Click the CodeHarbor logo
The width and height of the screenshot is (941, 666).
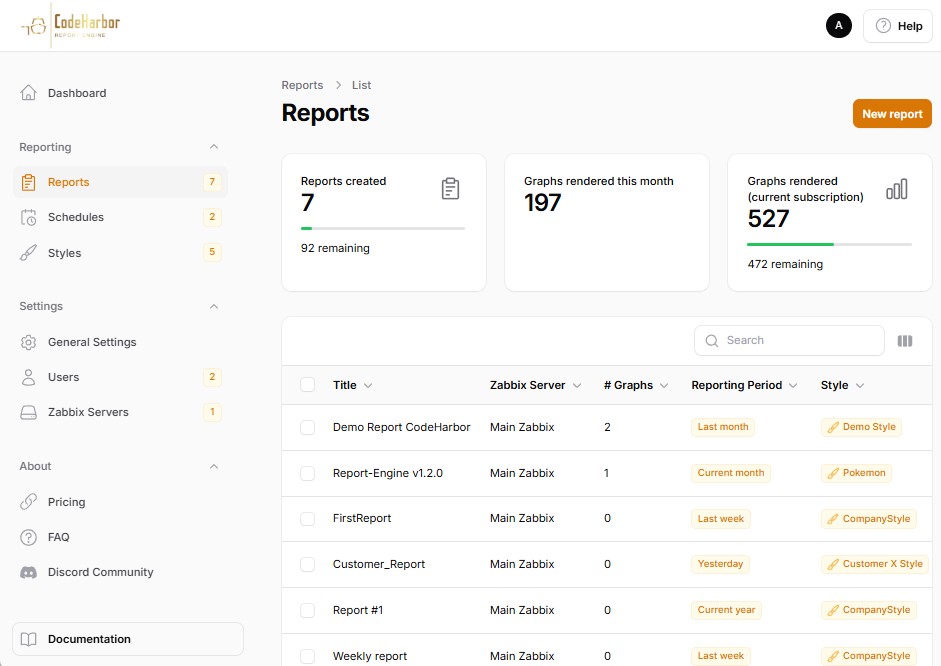point(71,25)
